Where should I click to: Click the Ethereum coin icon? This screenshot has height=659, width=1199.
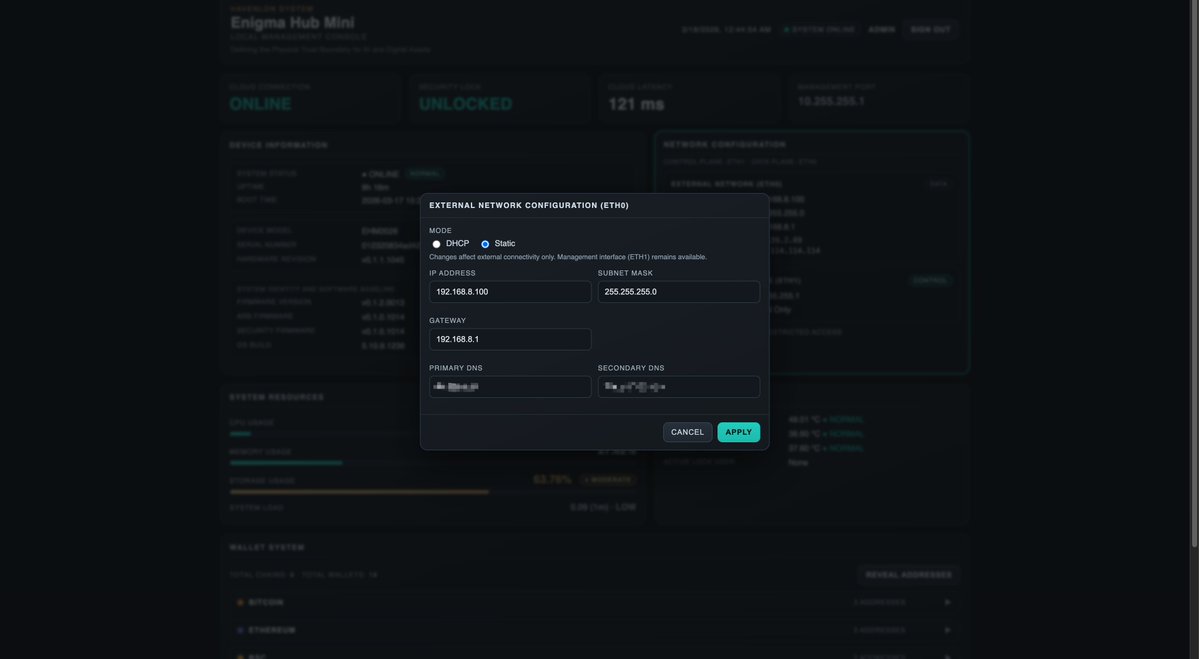click(x=240, y=631)
